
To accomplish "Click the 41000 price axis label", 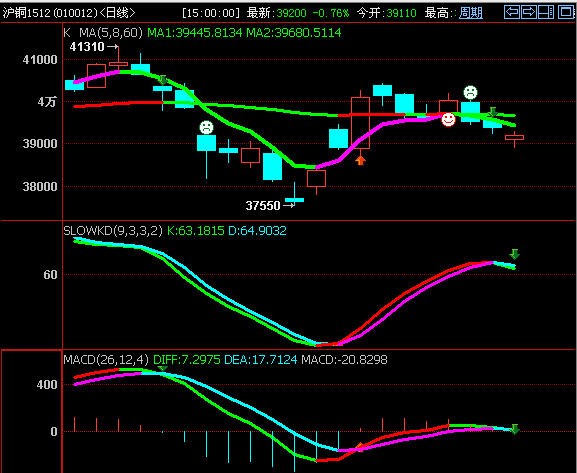I will [x=40, y=60].
